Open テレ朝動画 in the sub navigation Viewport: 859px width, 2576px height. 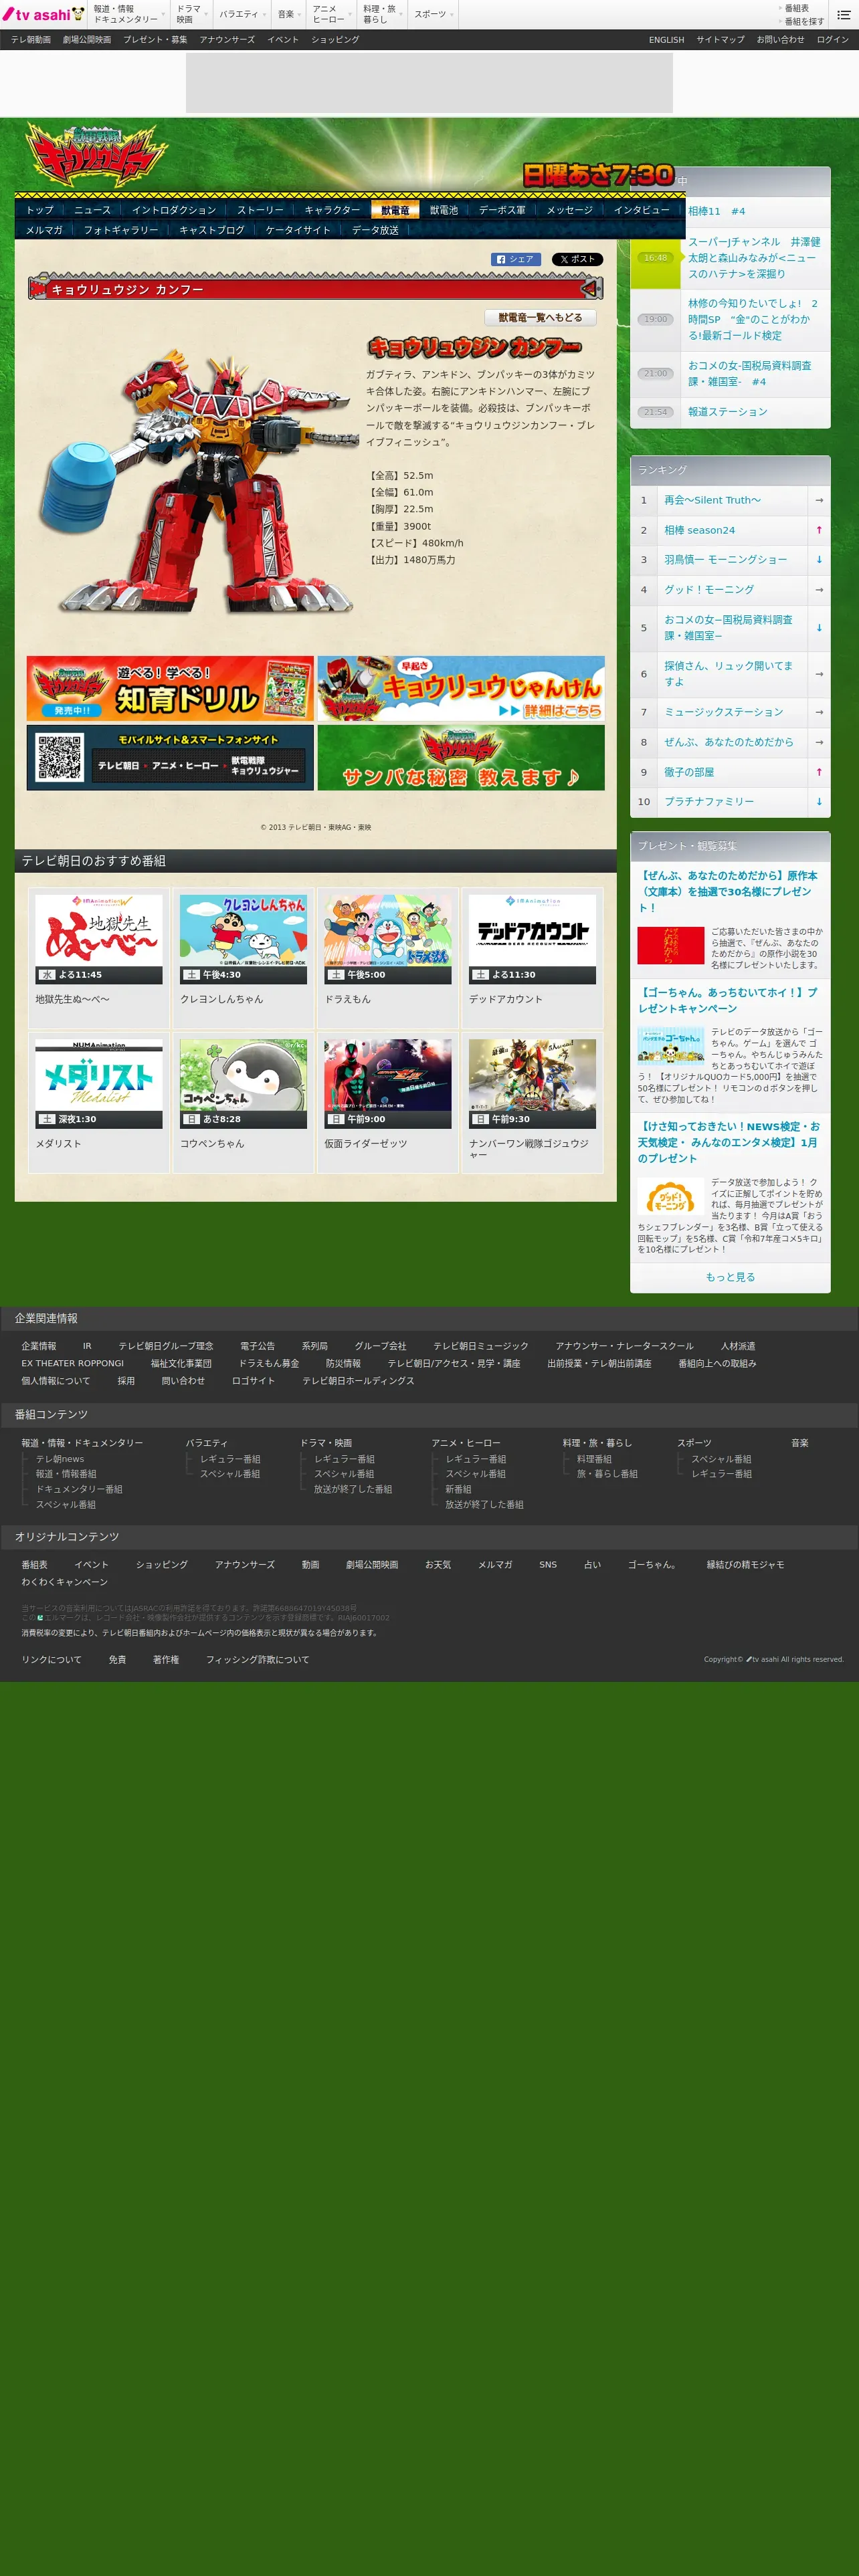31,40
